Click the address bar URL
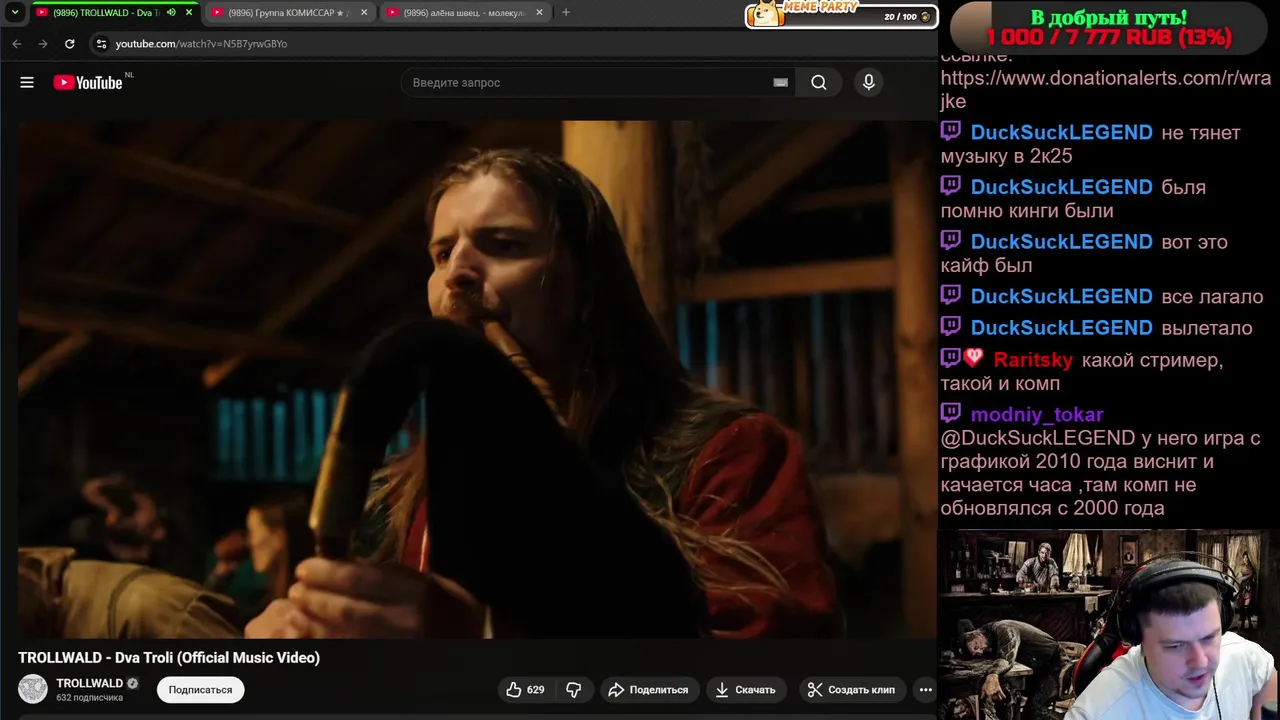This screenshot has width=1280, height=720. (201, 44)
